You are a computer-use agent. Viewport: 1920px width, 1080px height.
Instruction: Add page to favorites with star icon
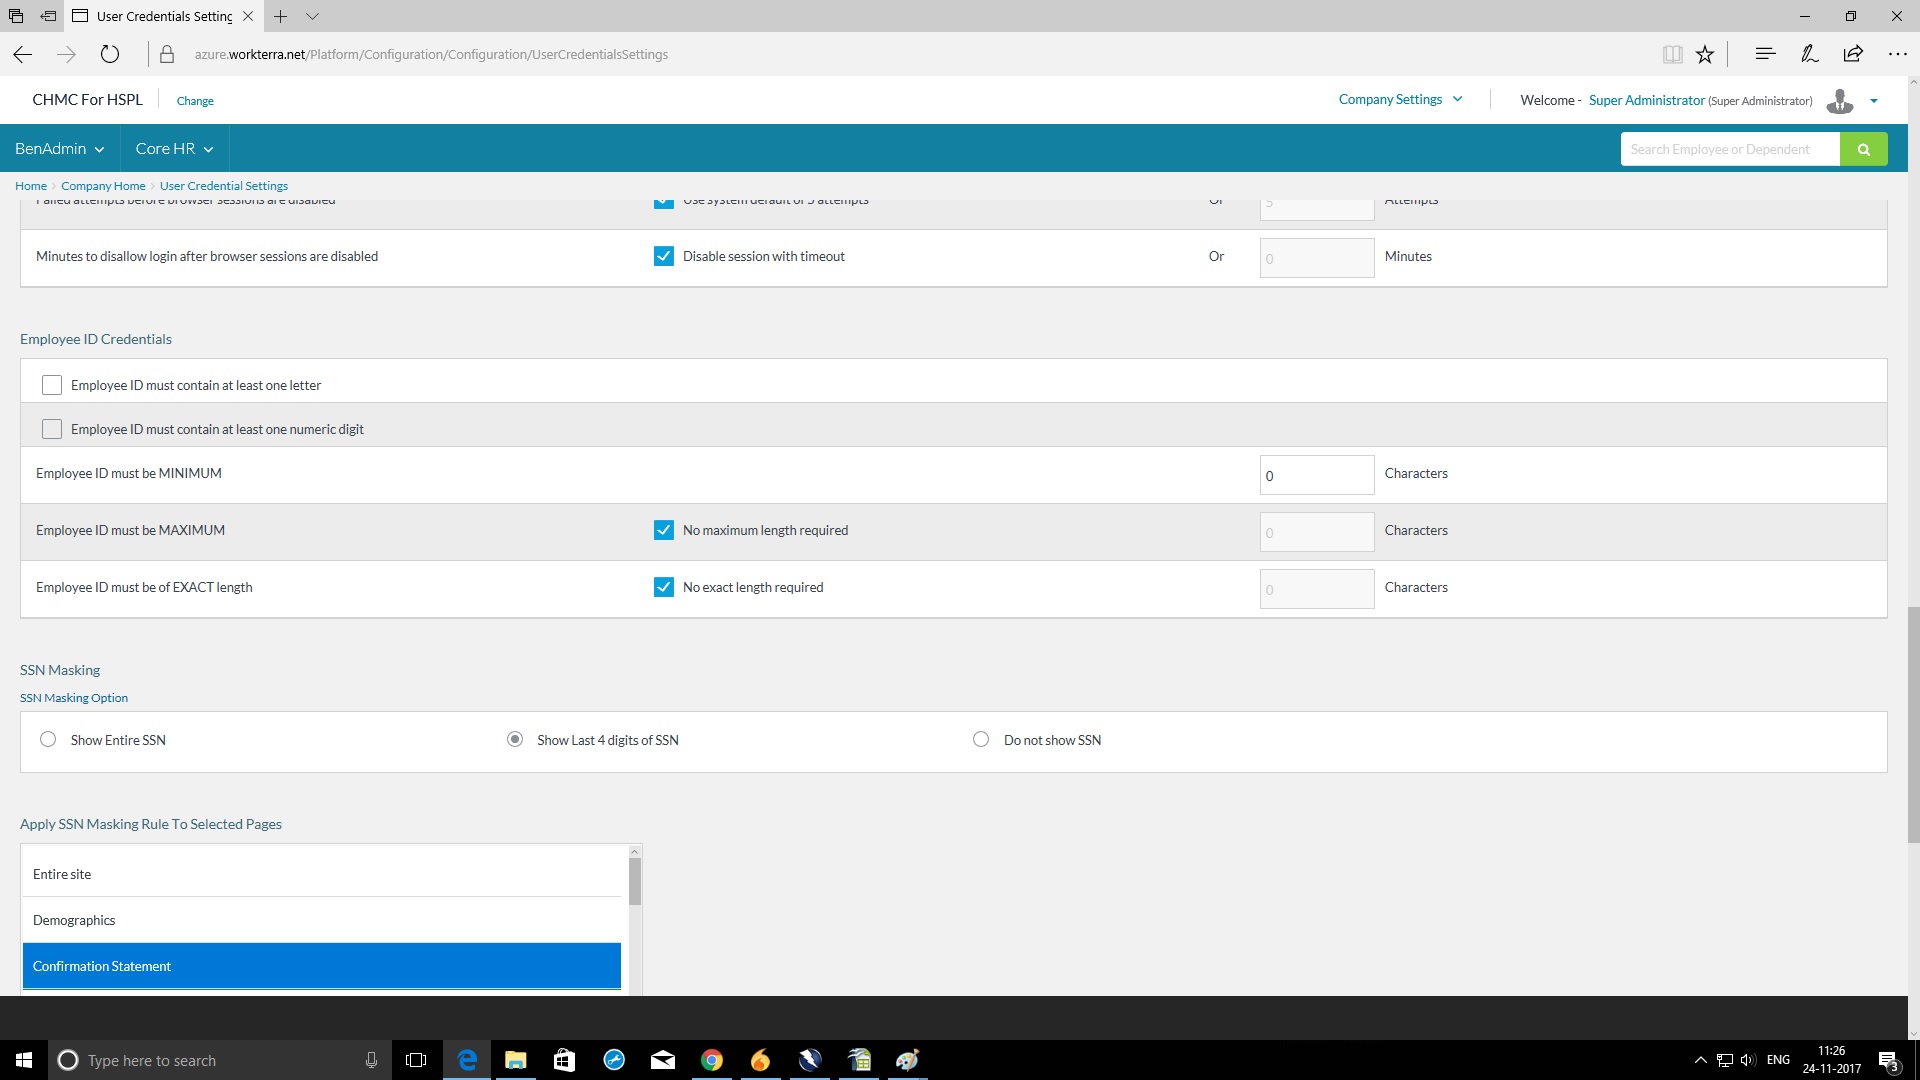pos(1705,54)
